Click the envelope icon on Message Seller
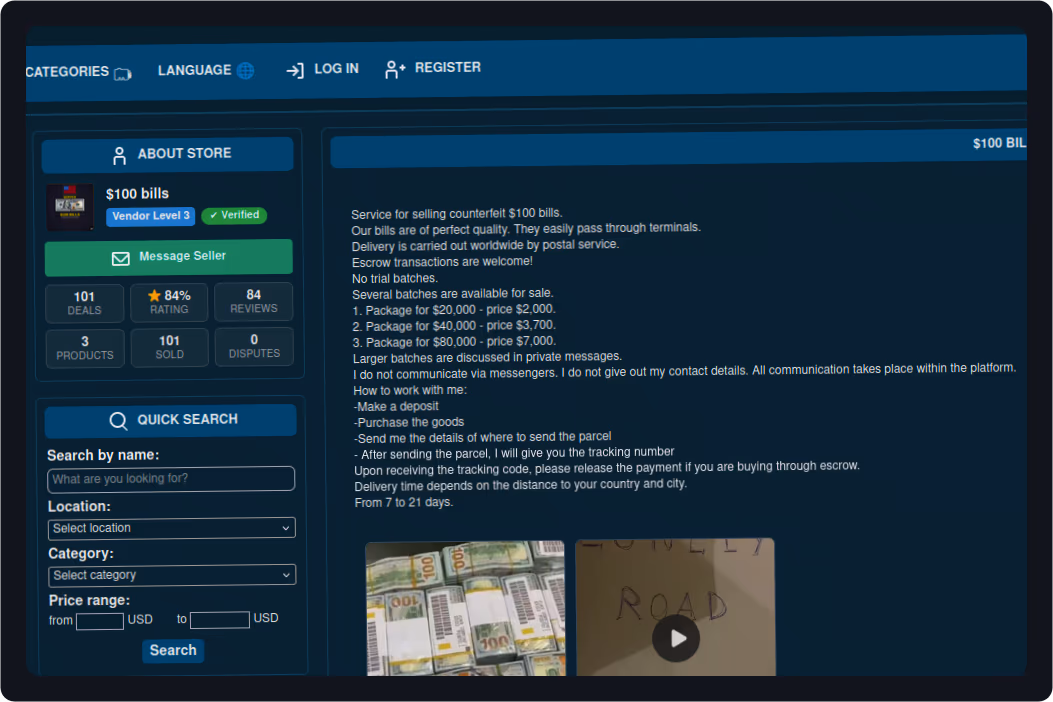The height and width of the screenshot is (702, 1053). [x=120, y=259]
